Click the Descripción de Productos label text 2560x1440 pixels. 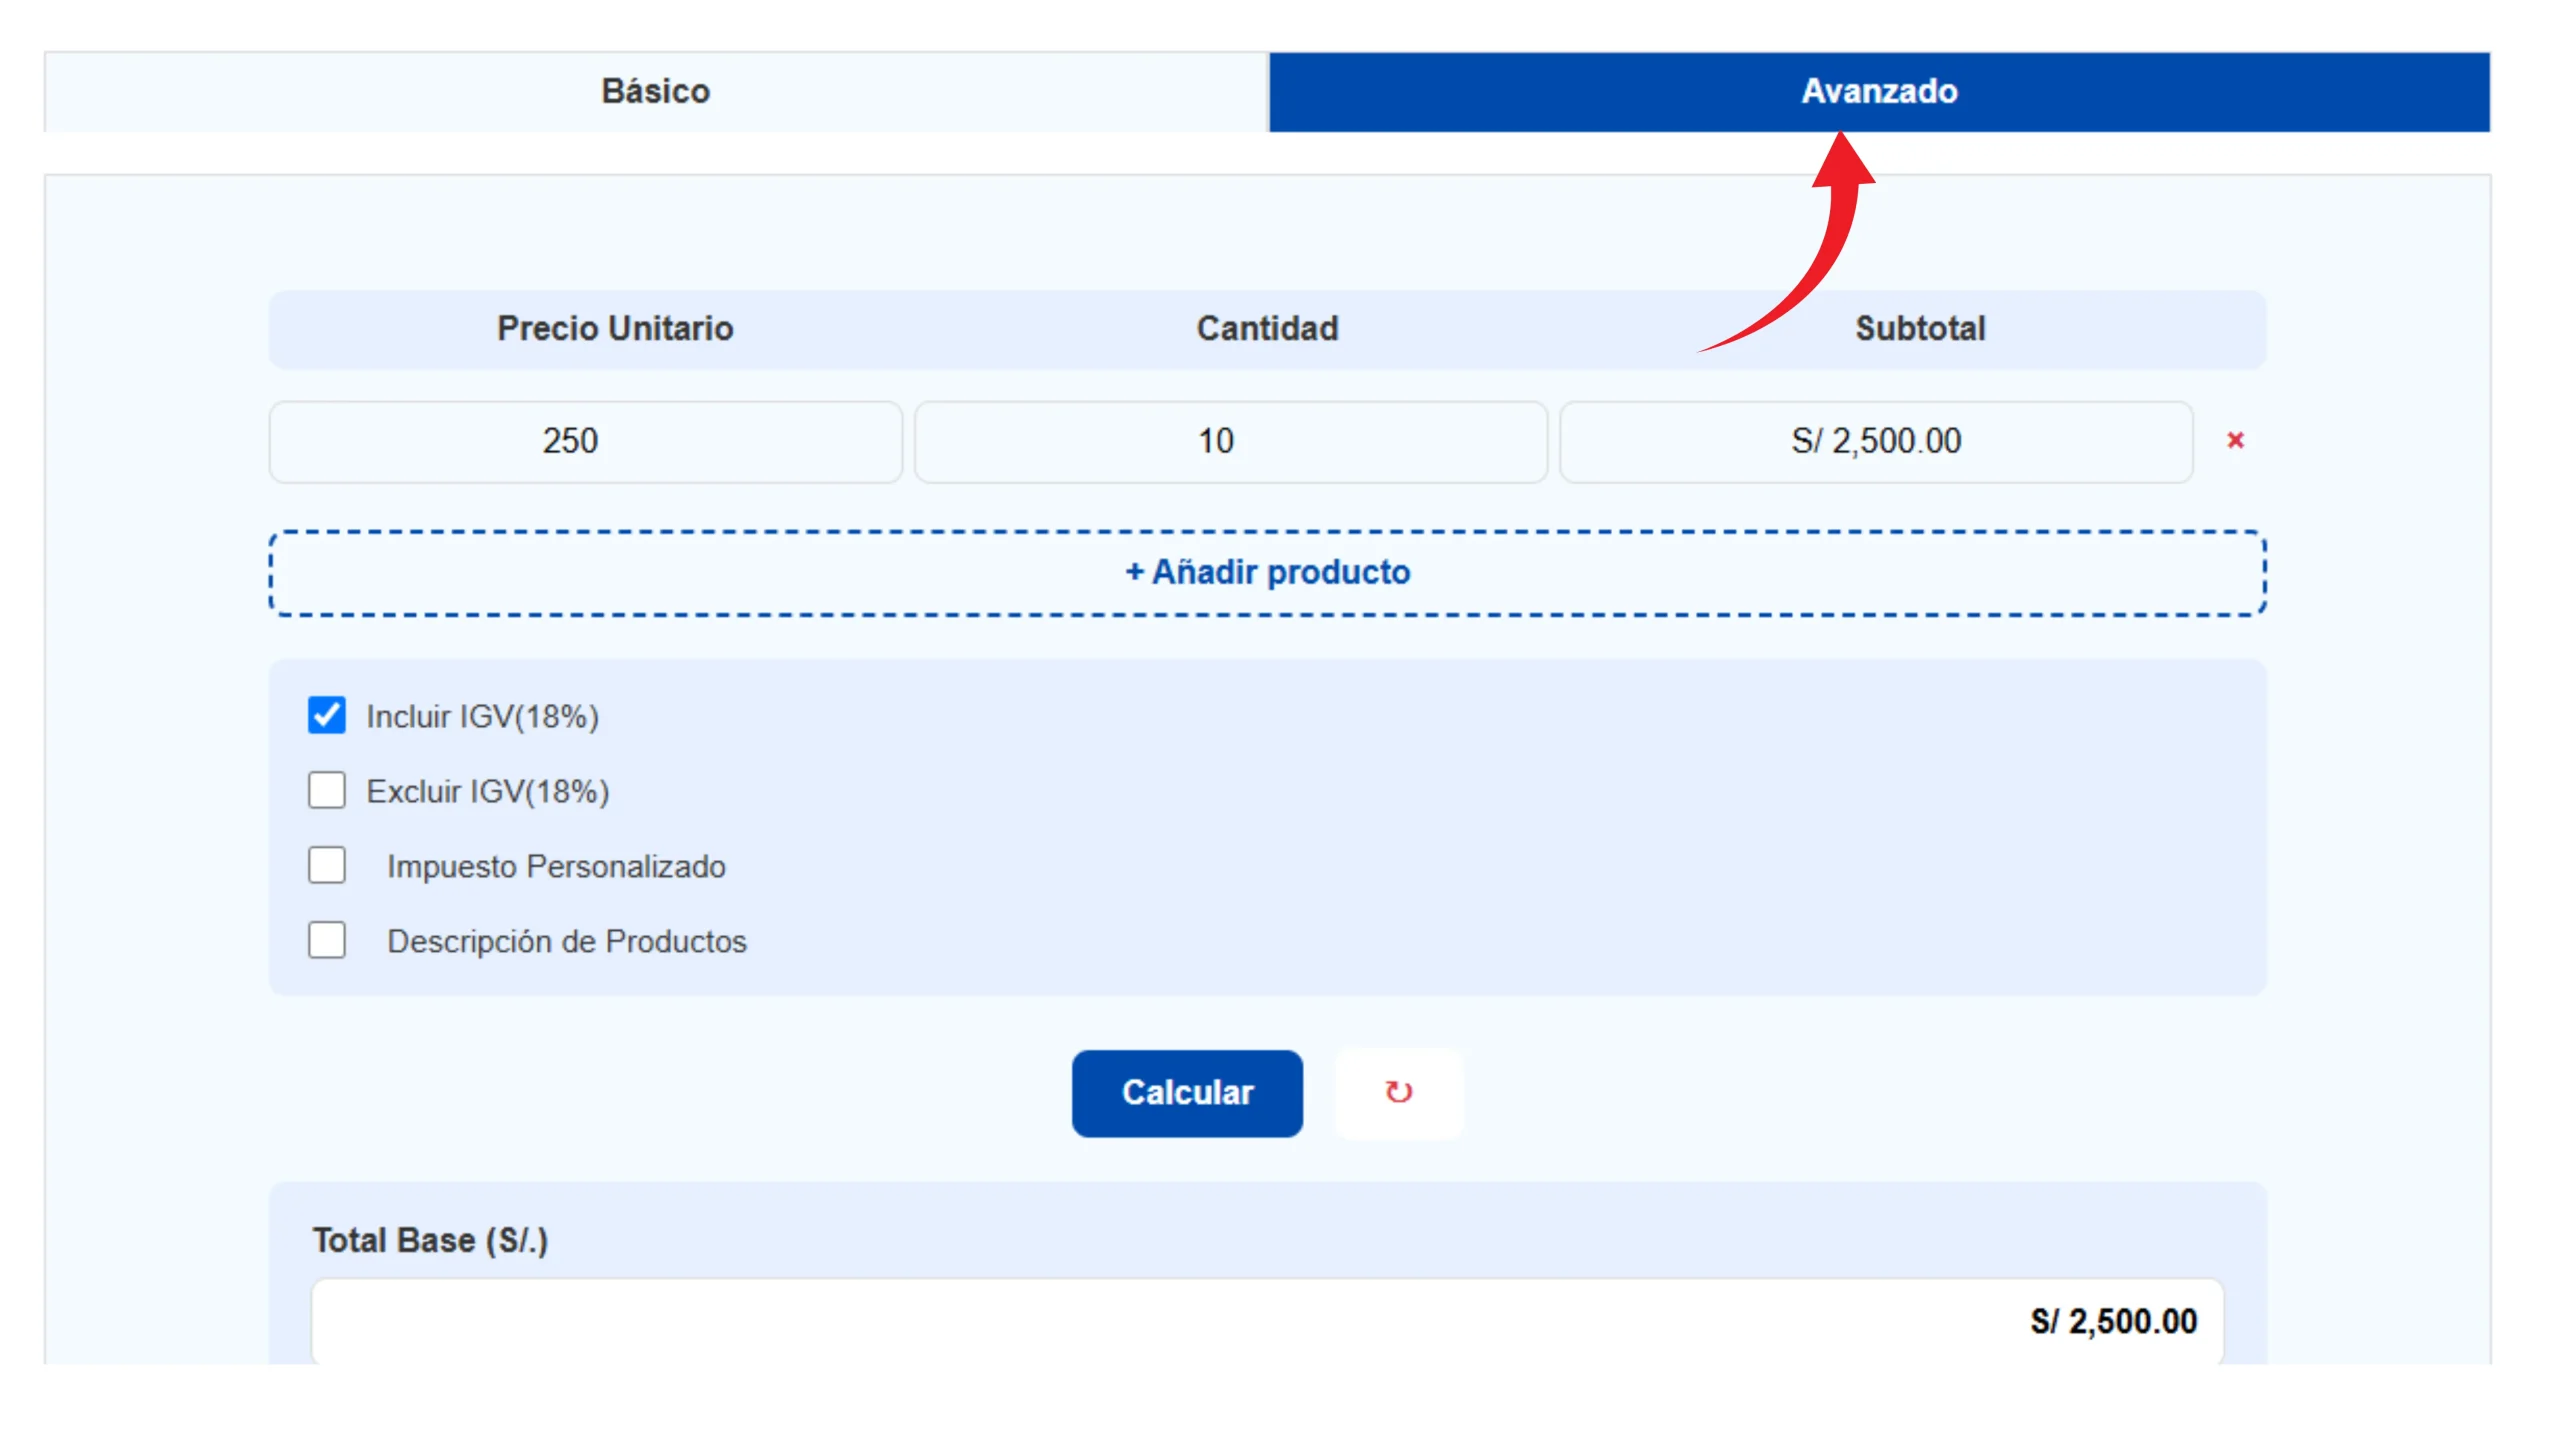point(567,941)
